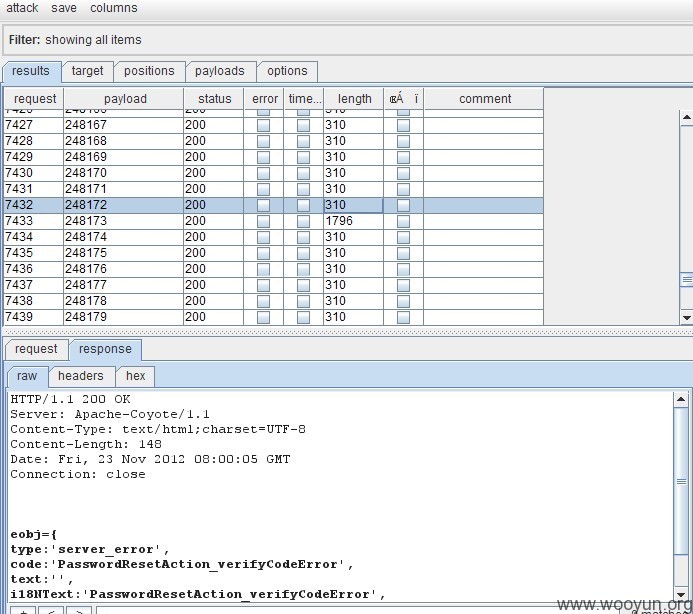693x614 pixels.
Task: Open the columns menu
Action: (x=114, y=8)
